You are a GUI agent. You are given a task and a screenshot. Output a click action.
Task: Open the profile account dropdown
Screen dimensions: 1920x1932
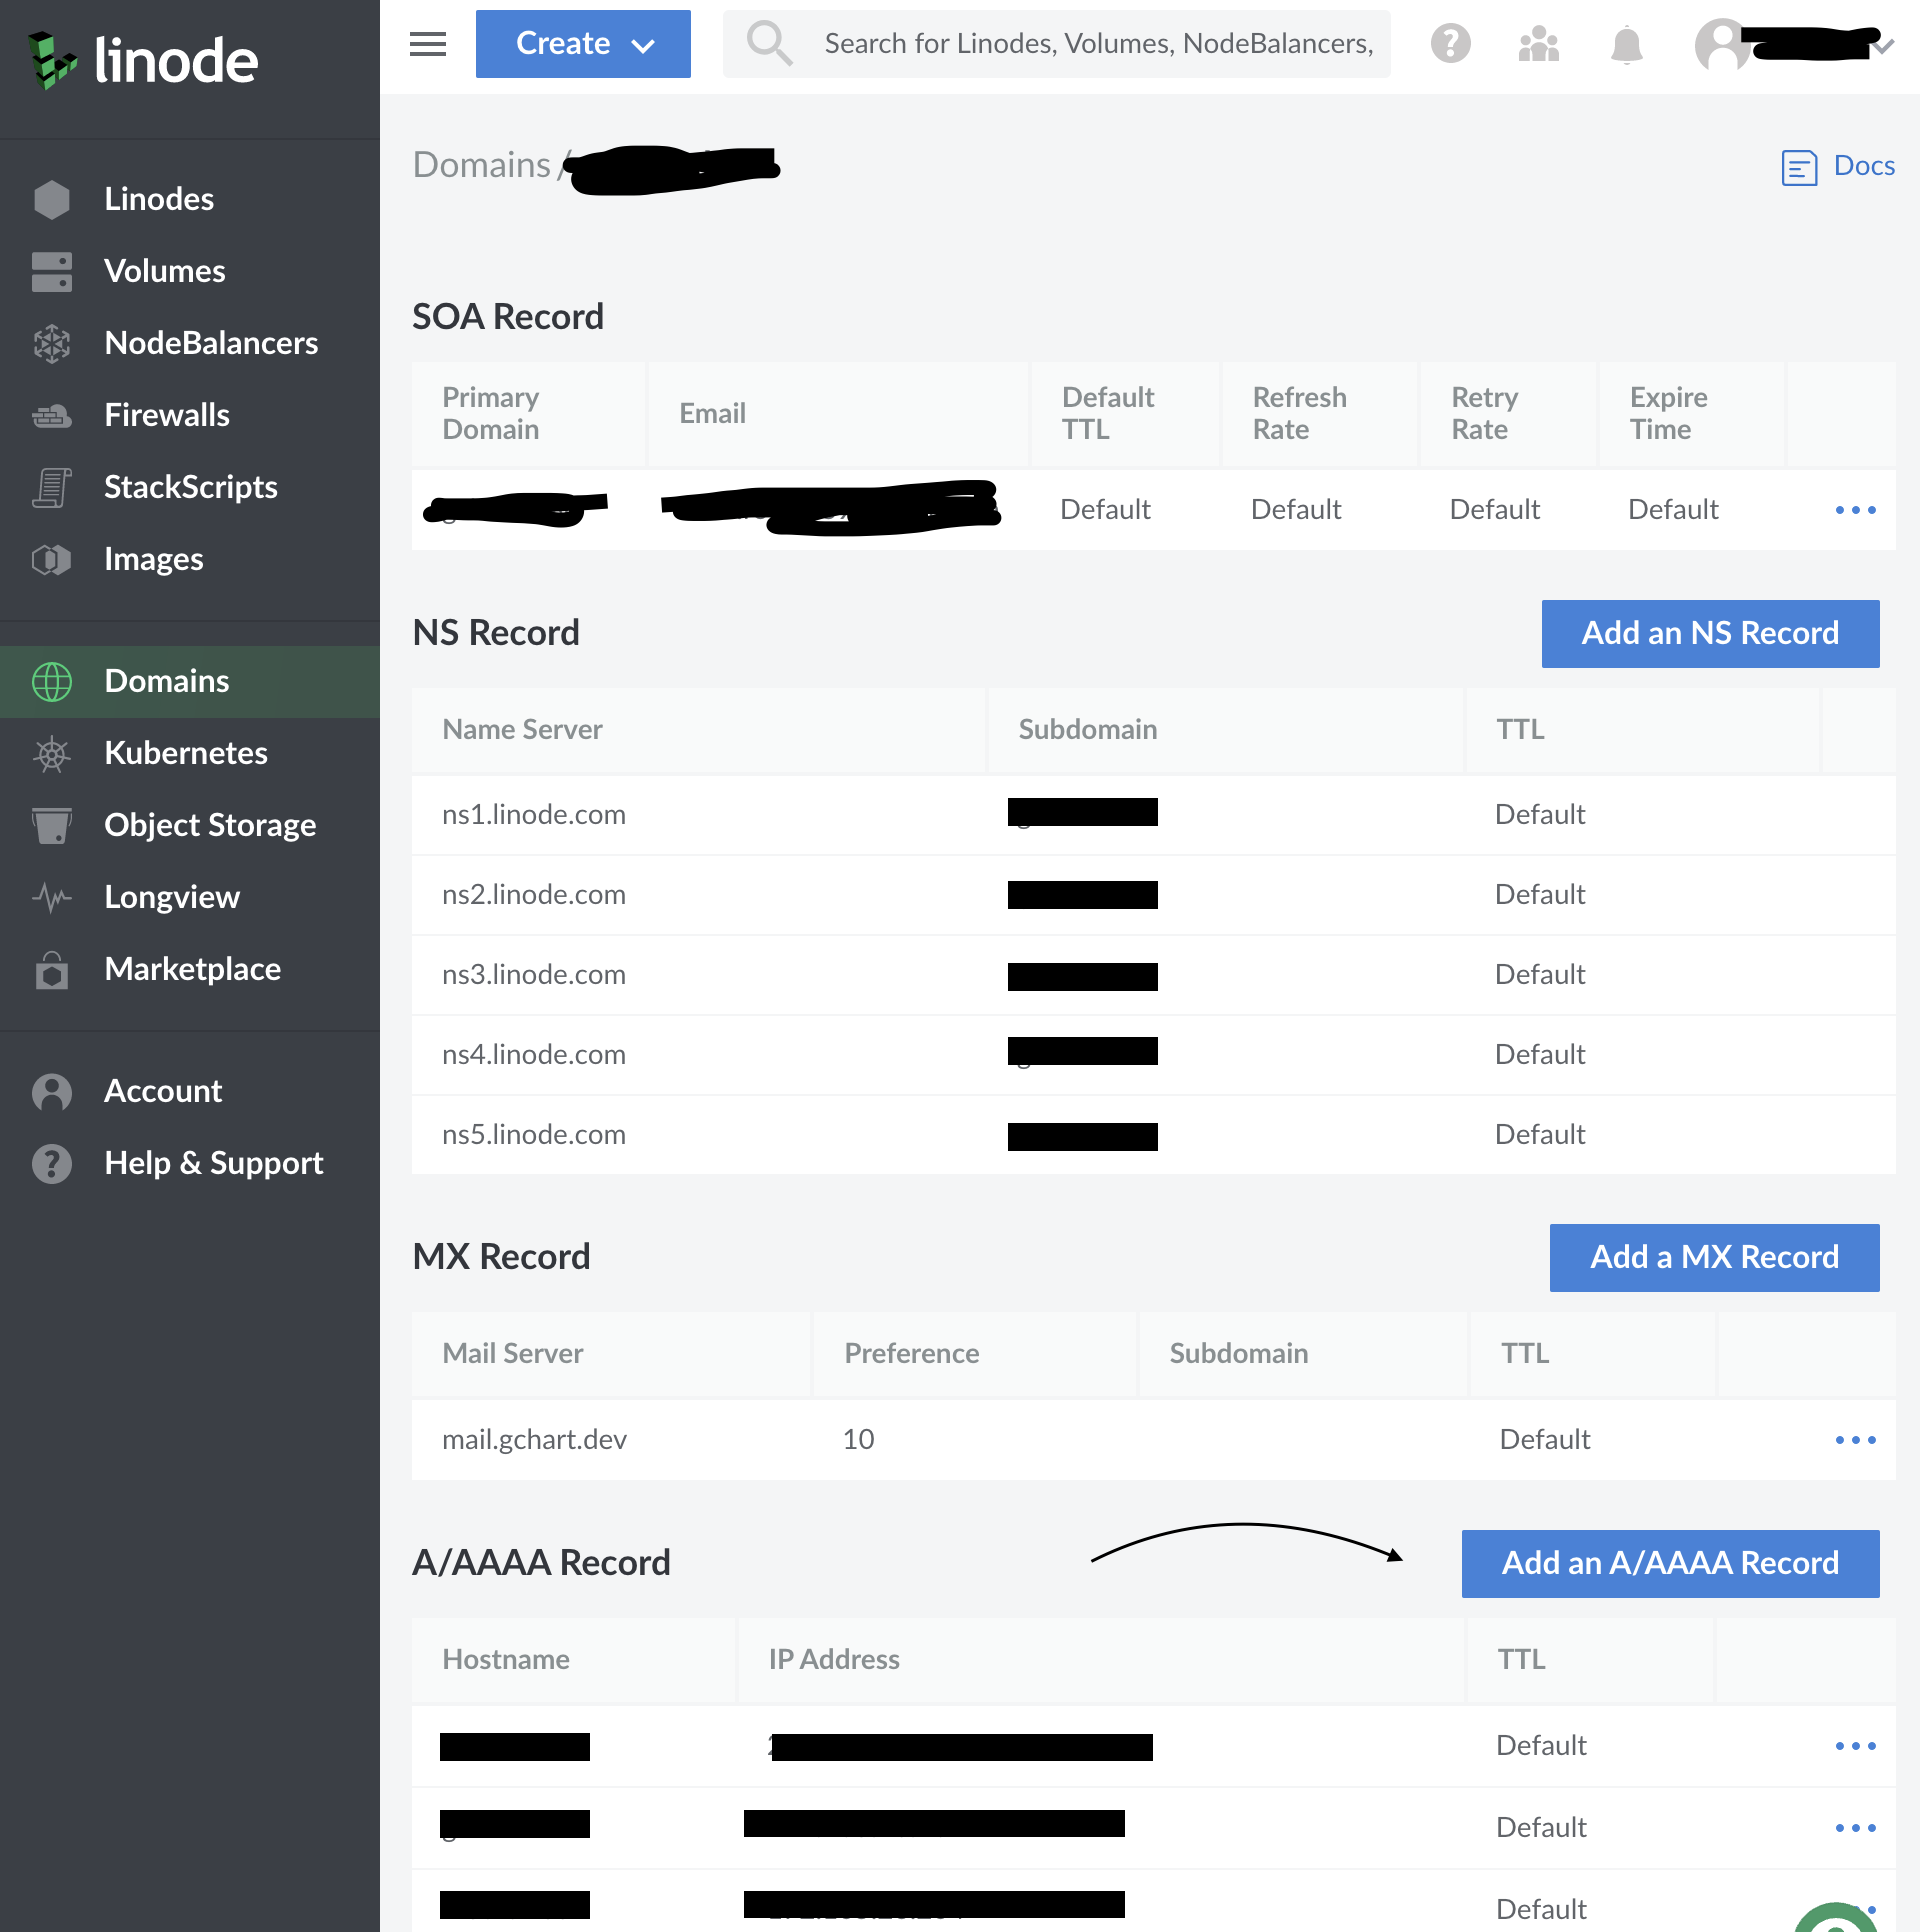coord(1790,44)
